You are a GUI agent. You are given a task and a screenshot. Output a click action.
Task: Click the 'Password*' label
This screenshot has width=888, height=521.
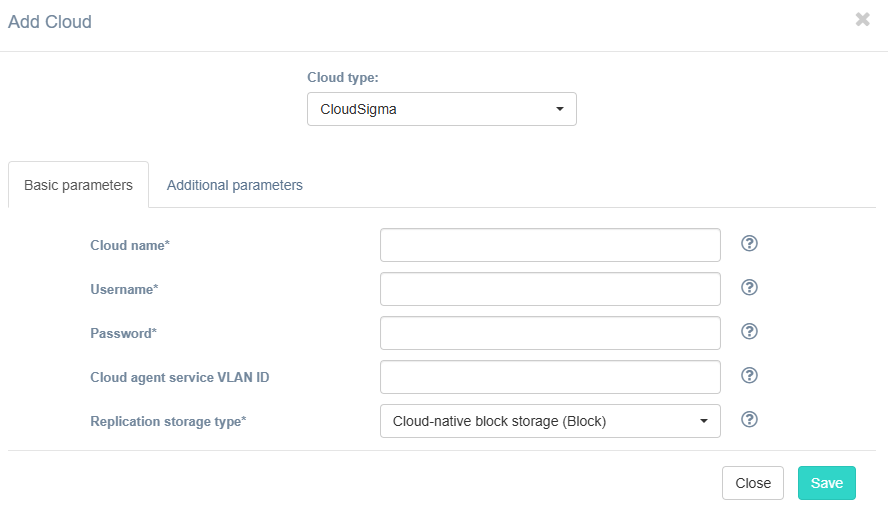point(123,333)
